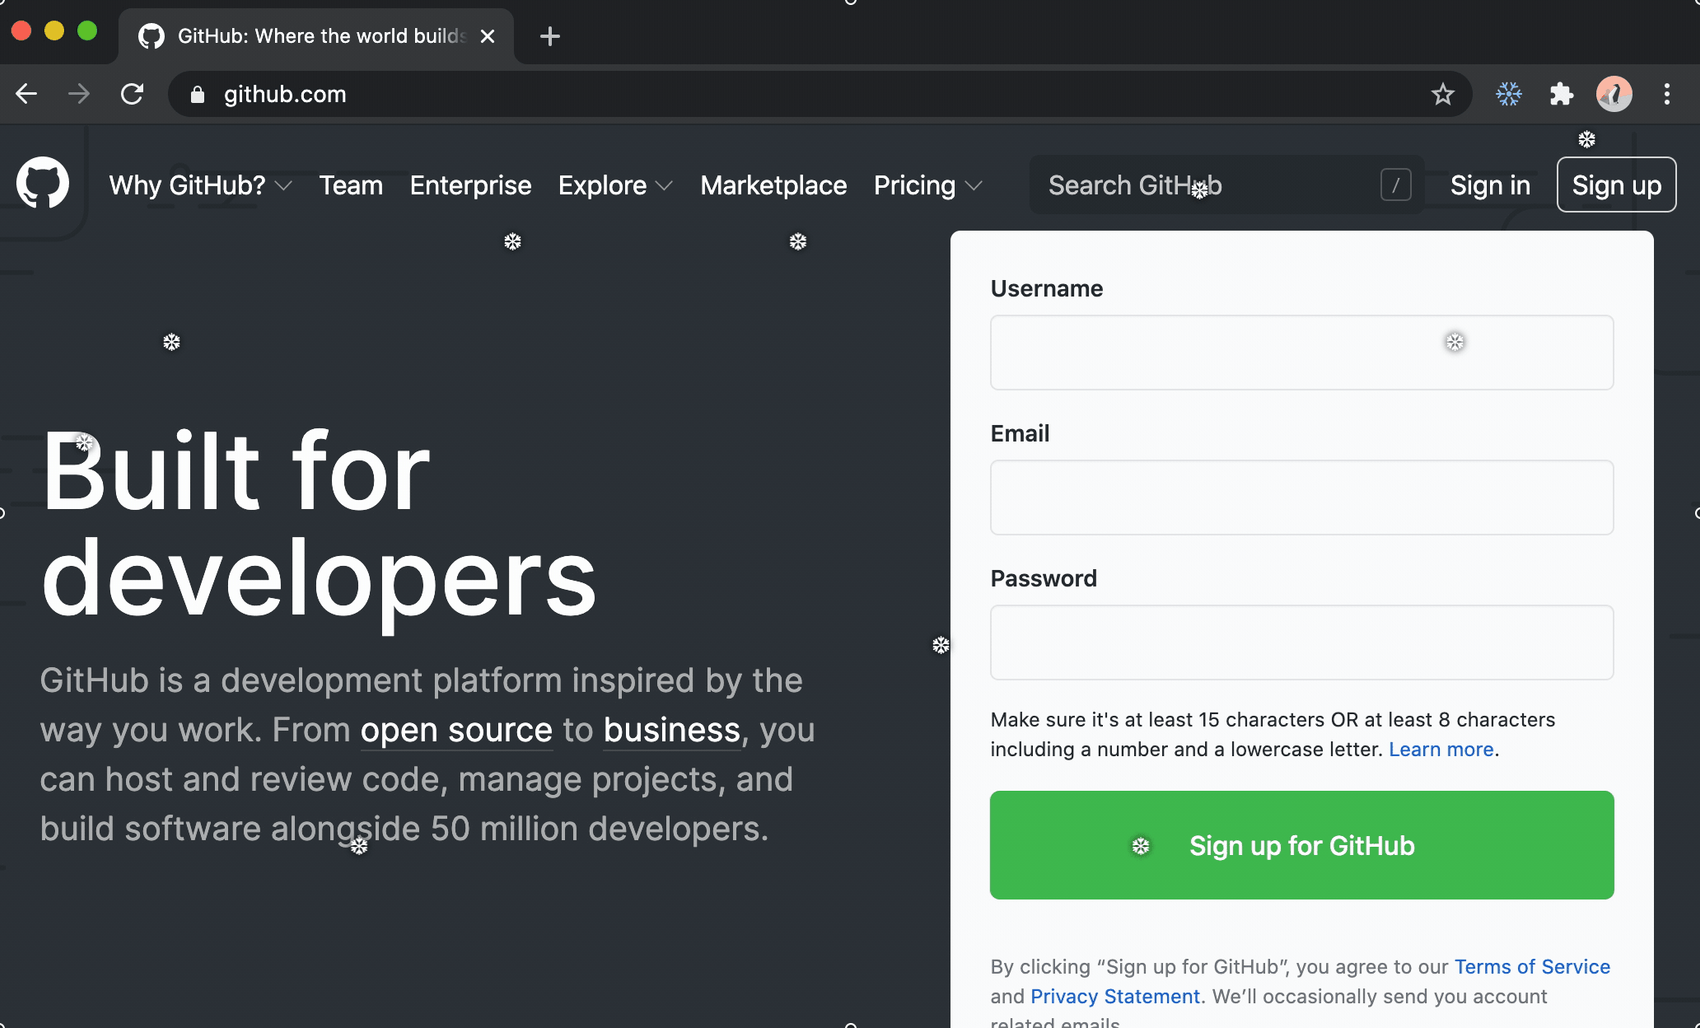Viewport: 1700px width, 1028px height.
Task: Close the GitHub browser tab
Action: coord(487,36)
